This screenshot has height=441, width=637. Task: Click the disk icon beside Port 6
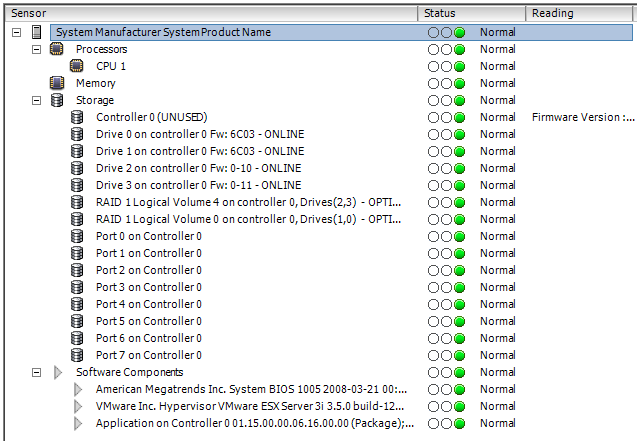77,338
